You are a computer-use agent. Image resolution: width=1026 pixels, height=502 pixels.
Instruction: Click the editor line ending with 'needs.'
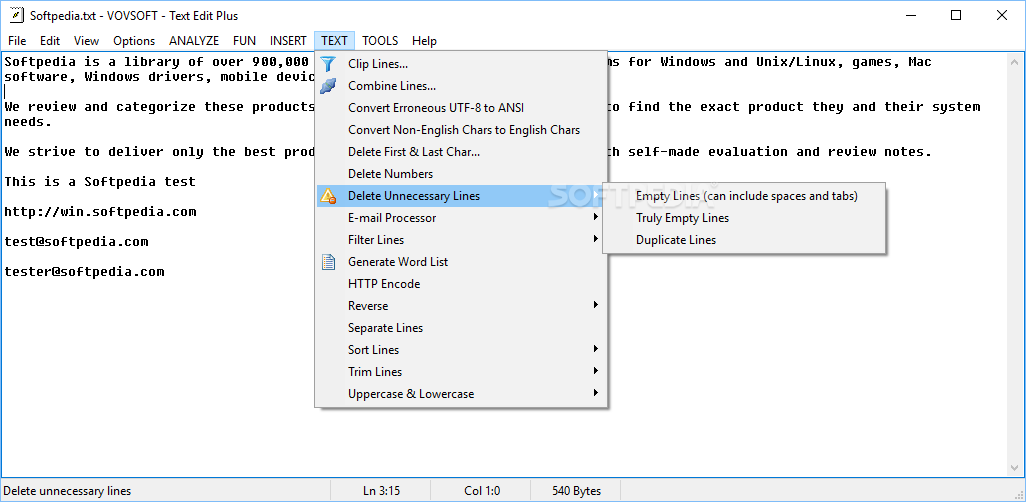(28, 122)
